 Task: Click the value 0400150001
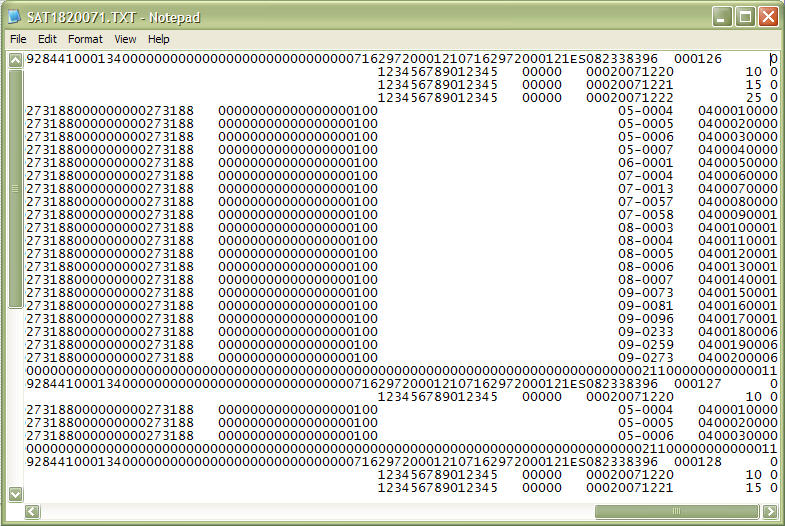click(x=738, y=293)
